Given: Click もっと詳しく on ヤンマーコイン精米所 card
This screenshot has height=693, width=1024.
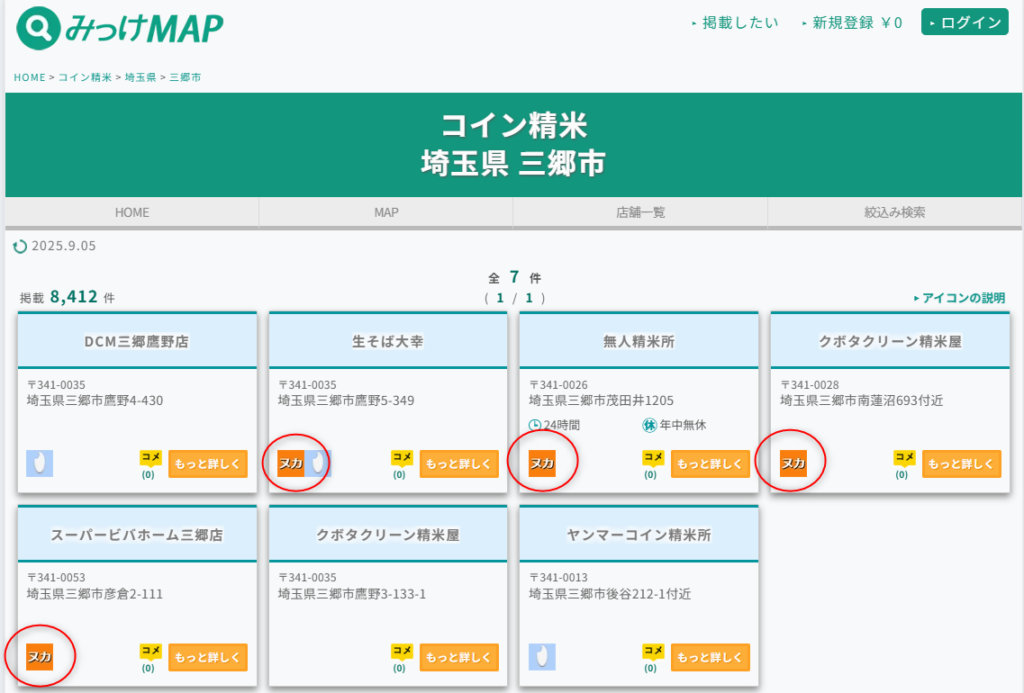Looking at the screenshot, I should click(x=709, y=657).
